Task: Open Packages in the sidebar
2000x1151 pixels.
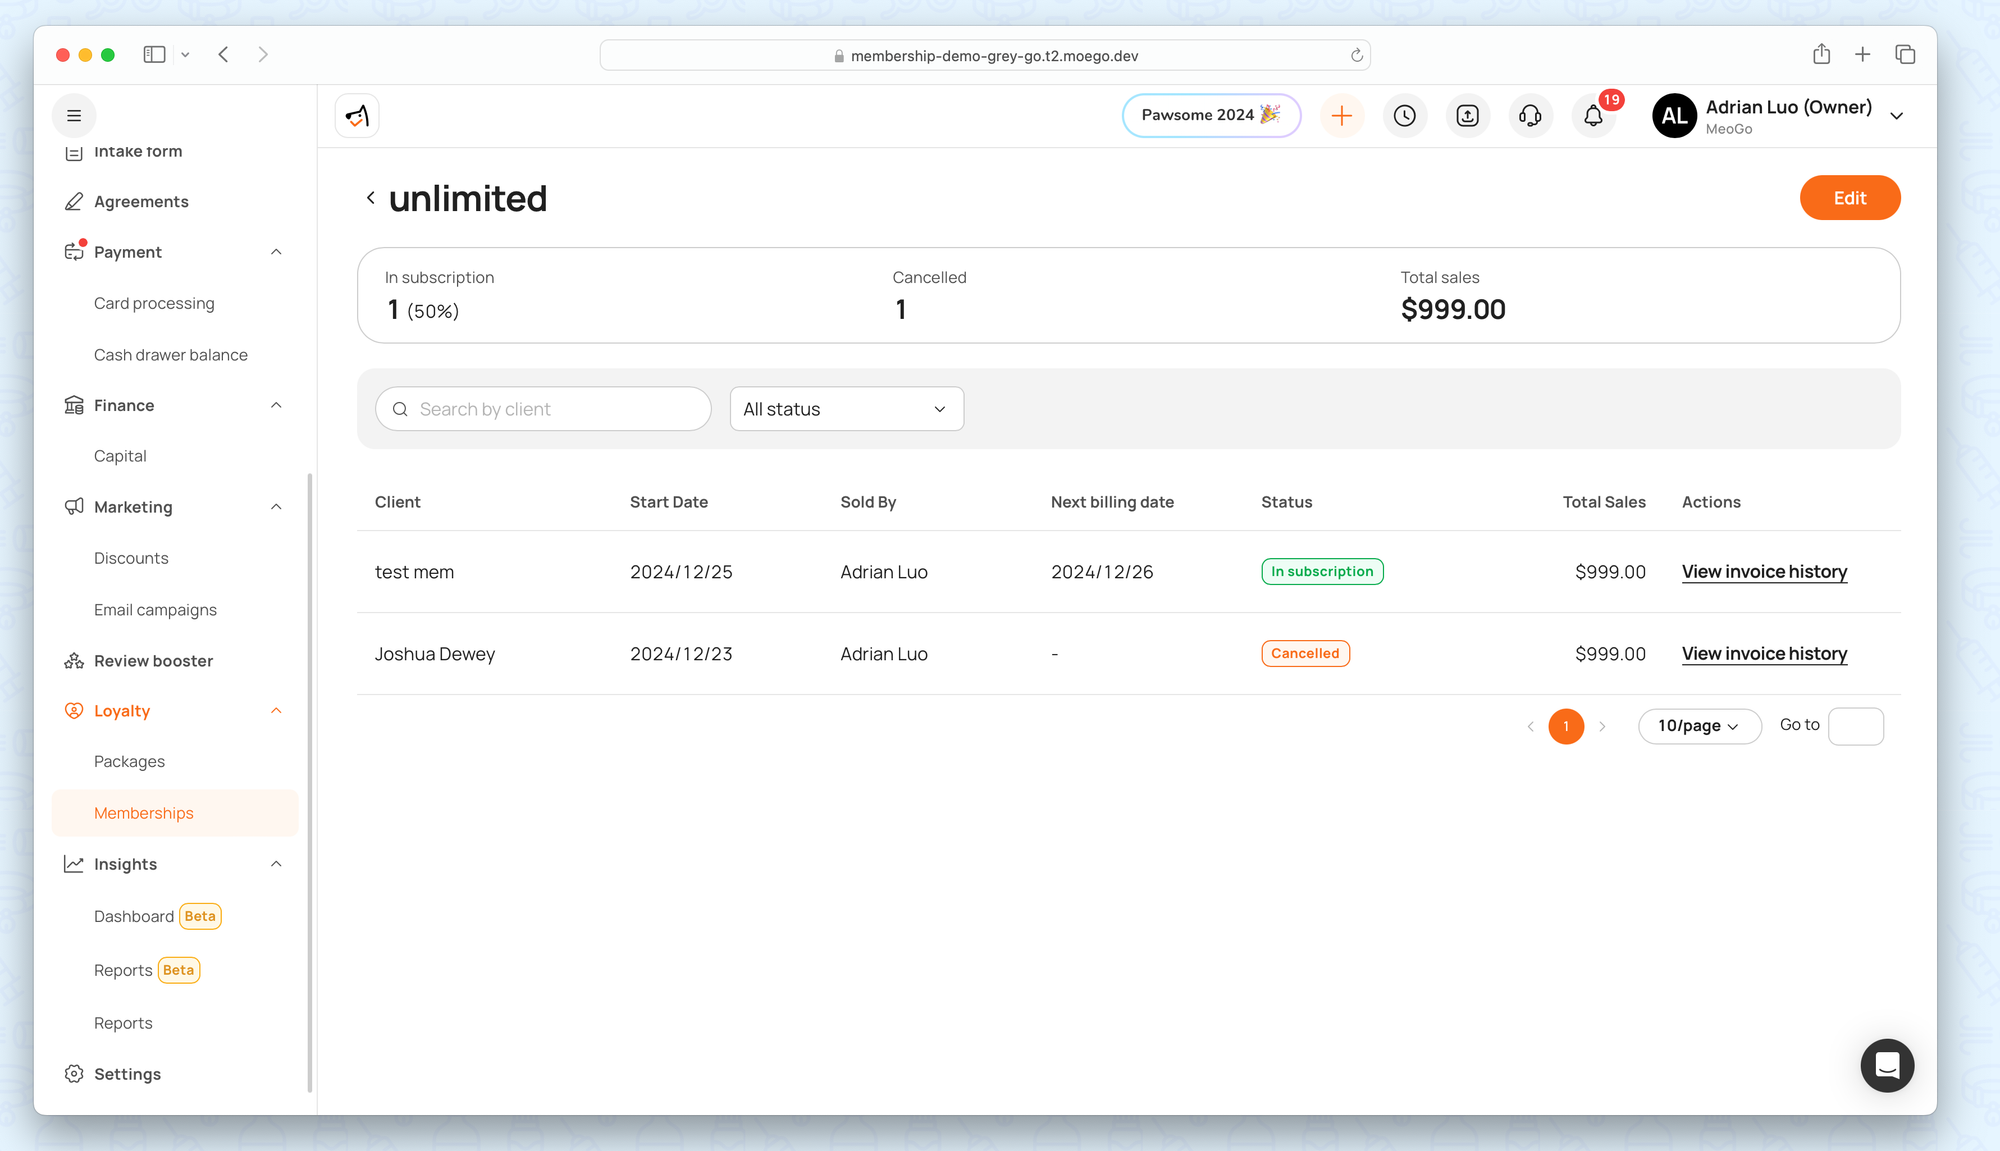Action: pyautogui.click(x=129, y=762)
